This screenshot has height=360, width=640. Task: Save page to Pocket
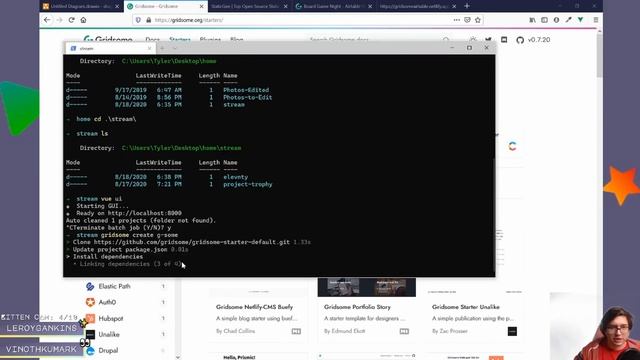pos(467,20)
